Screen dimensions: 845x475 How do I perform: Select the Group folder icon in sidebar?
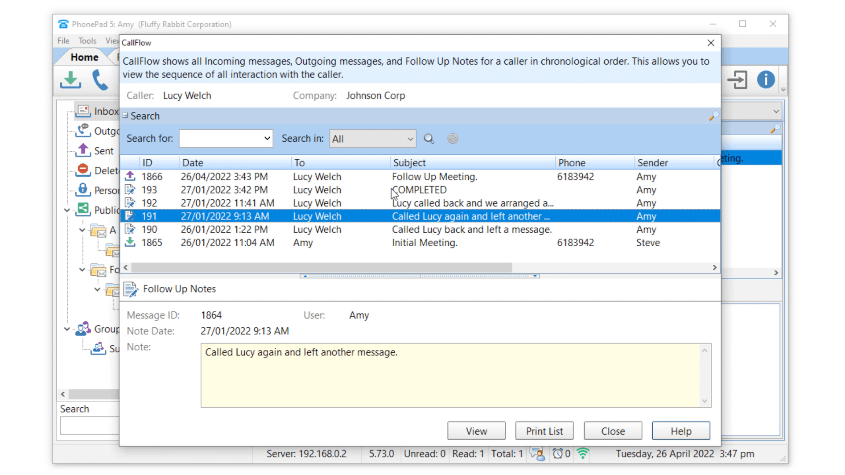[82, 328]
